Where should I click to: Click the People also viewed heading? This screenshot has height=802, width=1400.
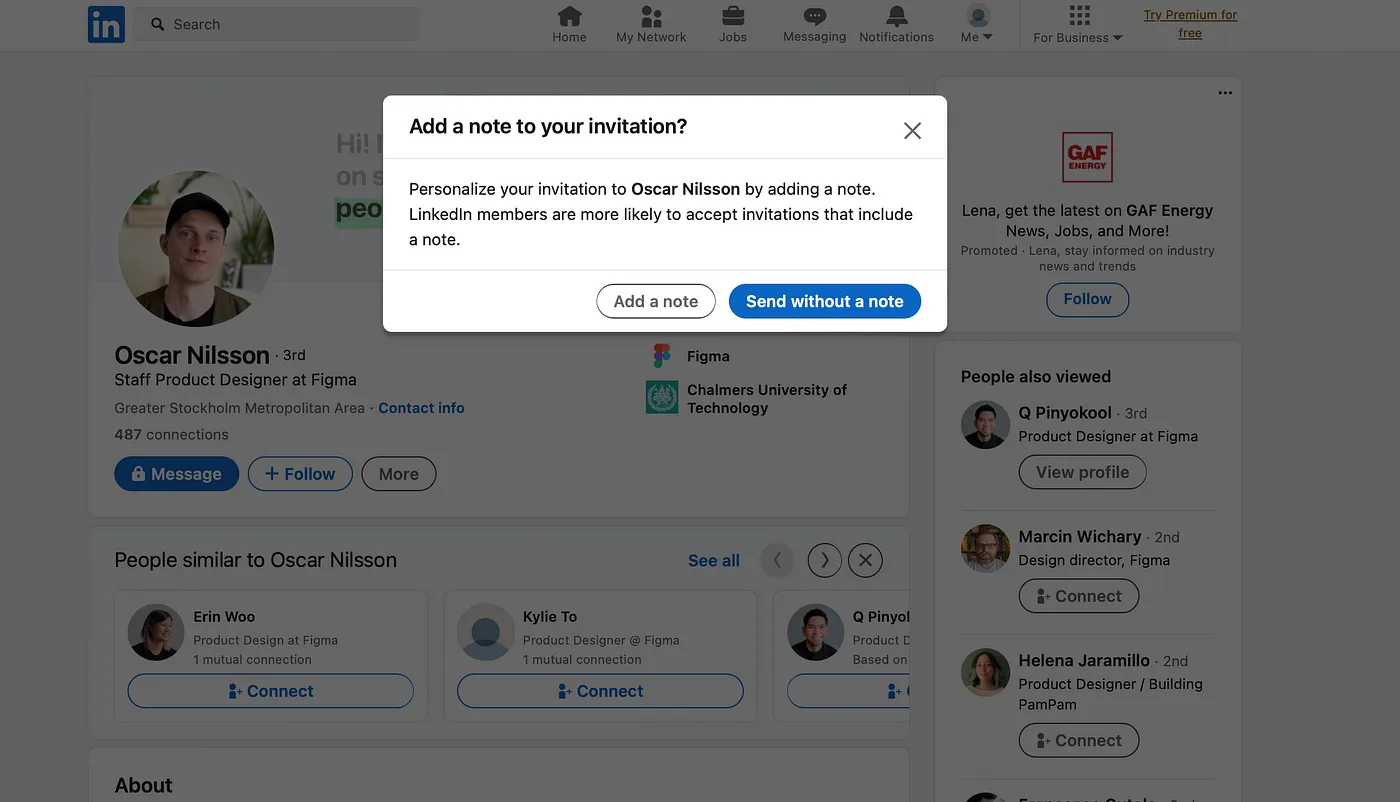point(1036,376)
